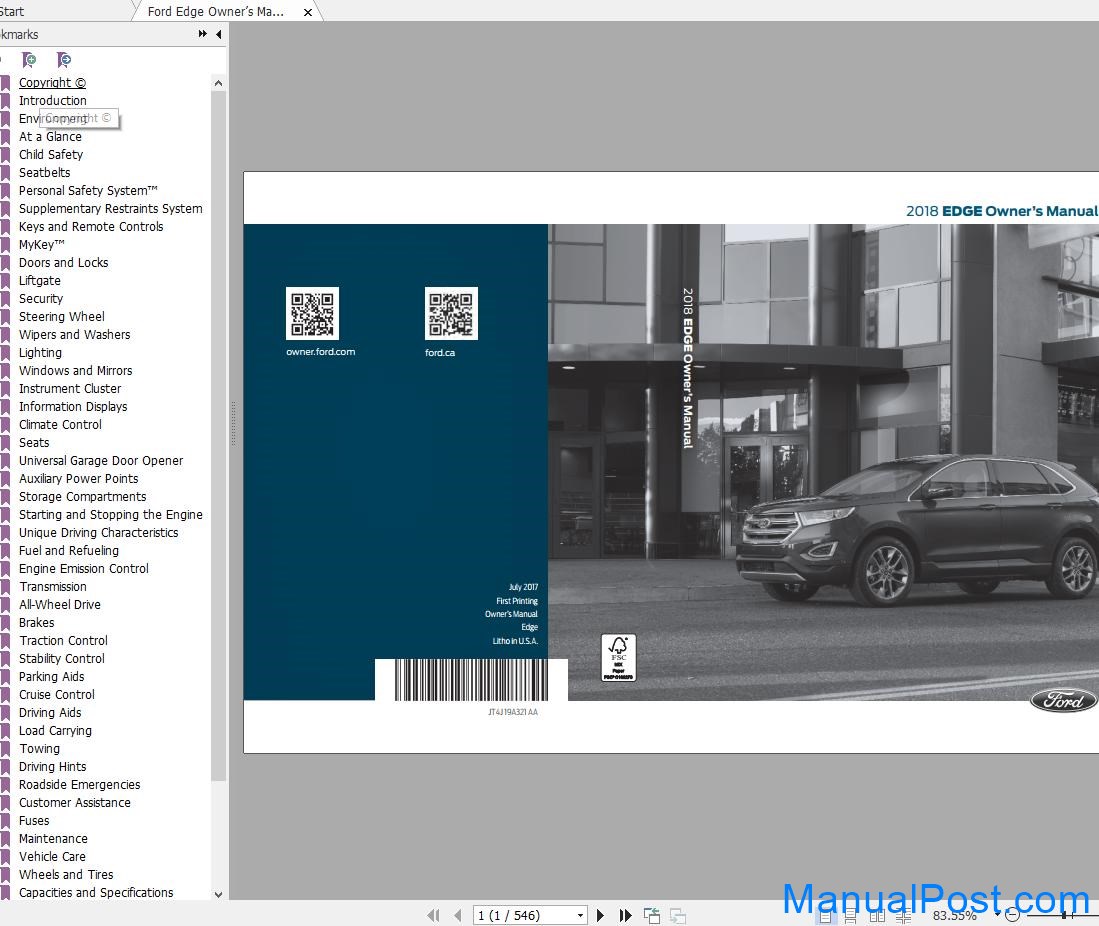This screenshot has height=926, width=1099.
Task: Close the Ford Edge Owner's Manual tab
Action: (308, 12)
